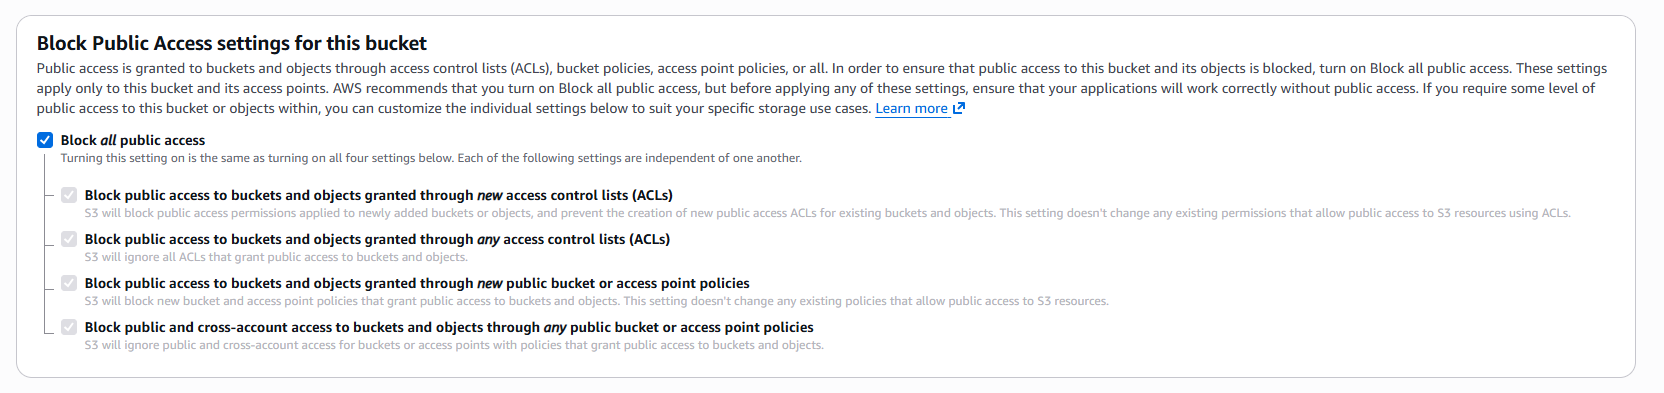Click the Block all public access label
Viewport: 1664px width, 393px height.
tap(133, 140)
